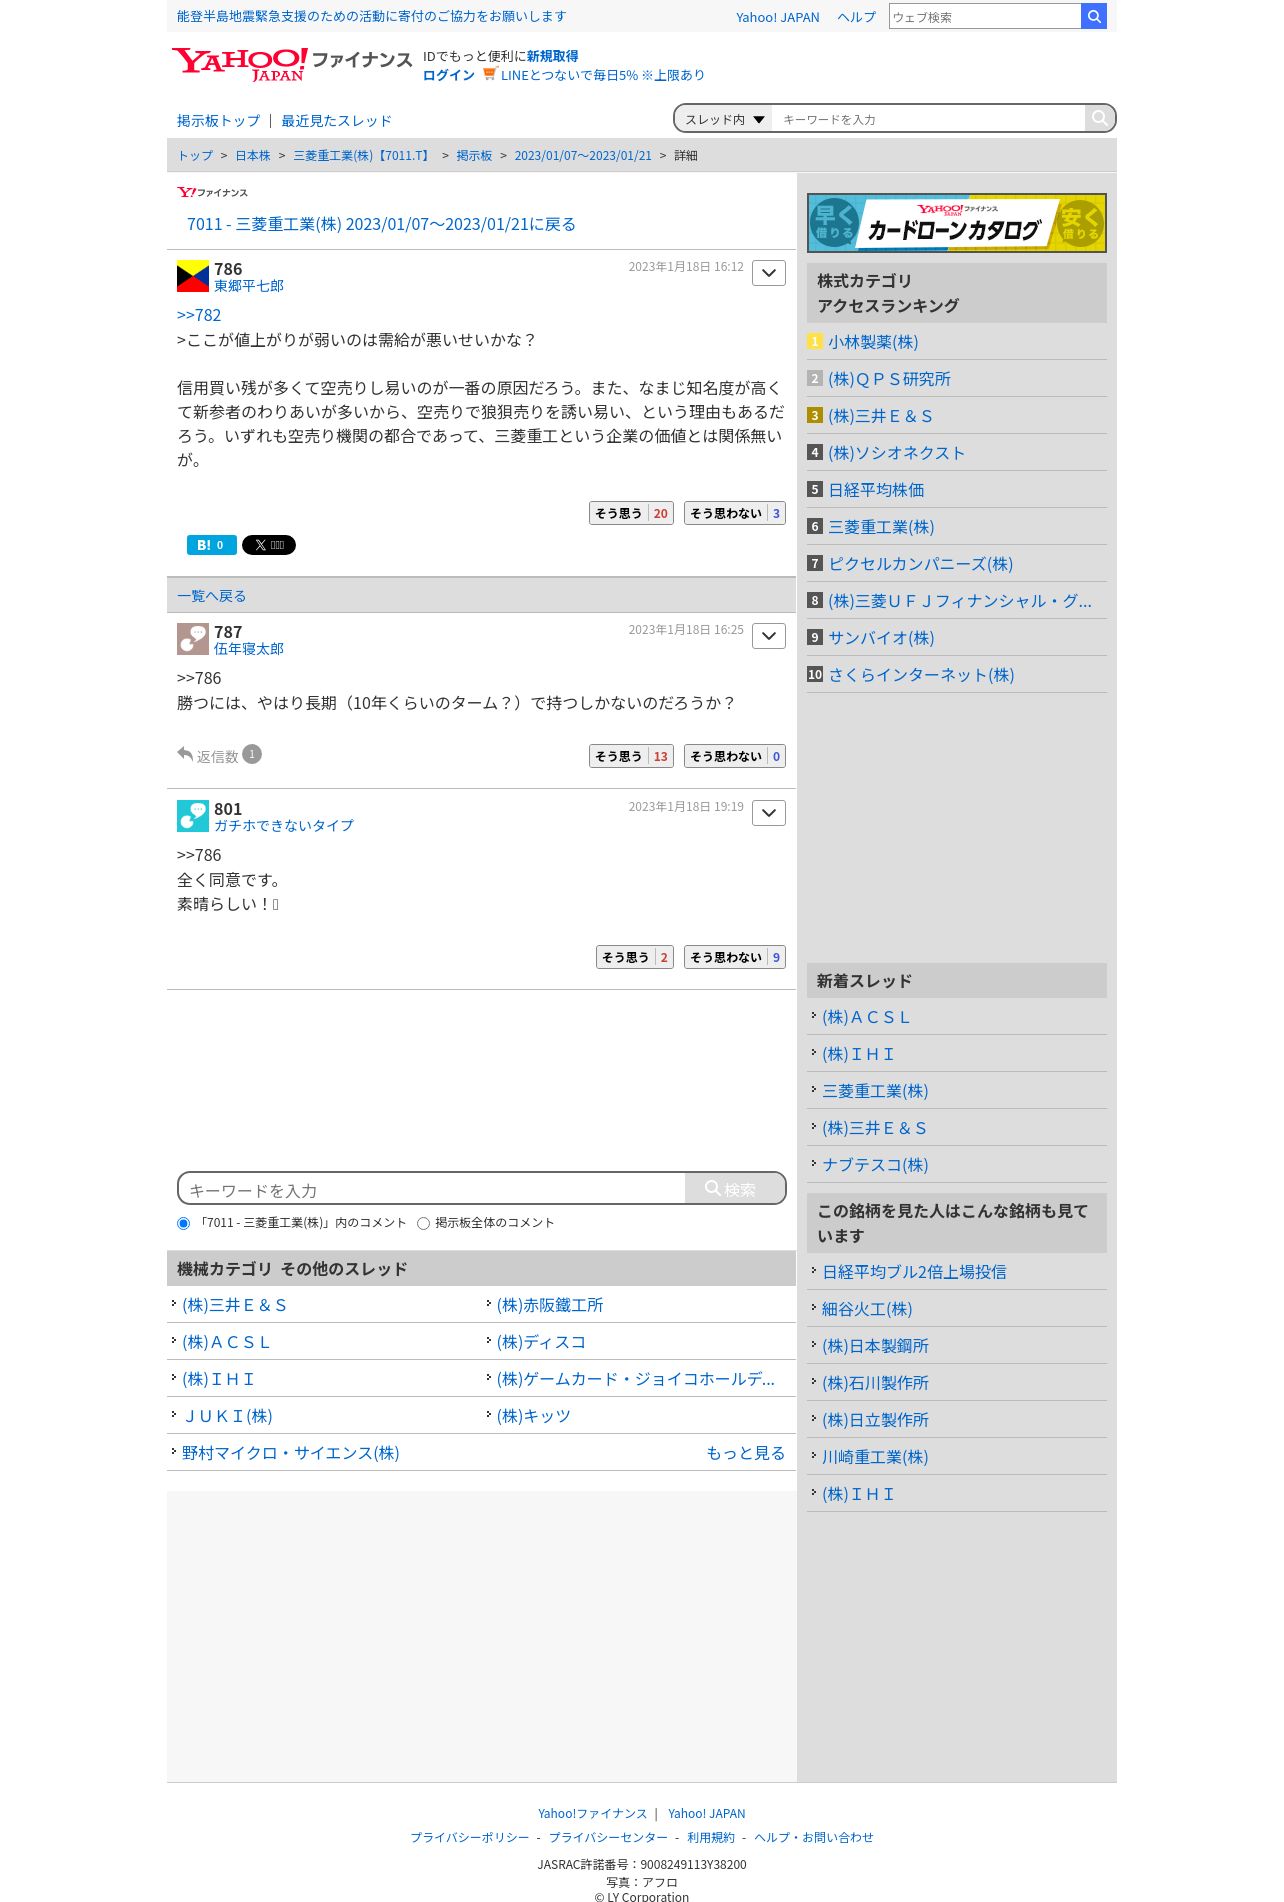This screenshot has height=1902, width=1284.
Task: Focus the bottom キーワードを入力 search field
Action: point(432,1189)
